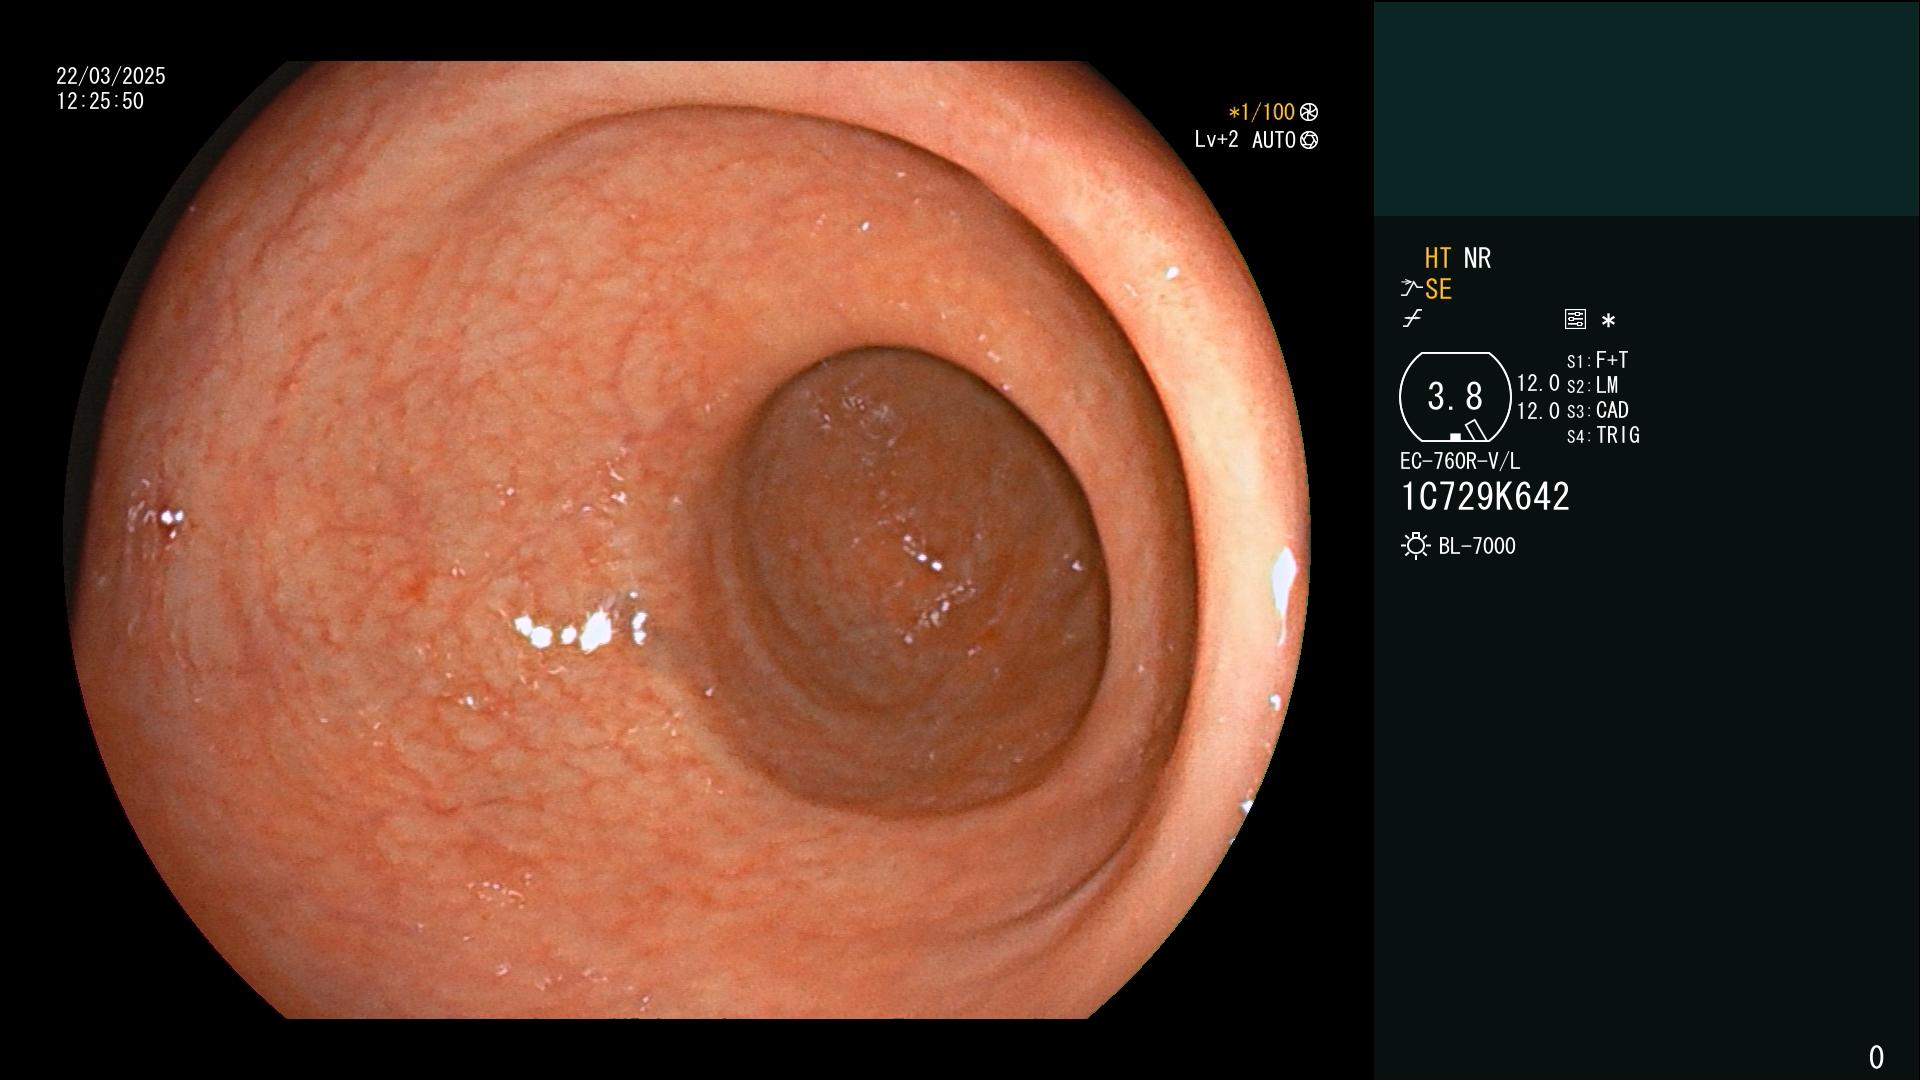Click the S2: LM switch assignment
Screen dimensions: 1920x1080
pyautogui.click(x=1592, y=385)
